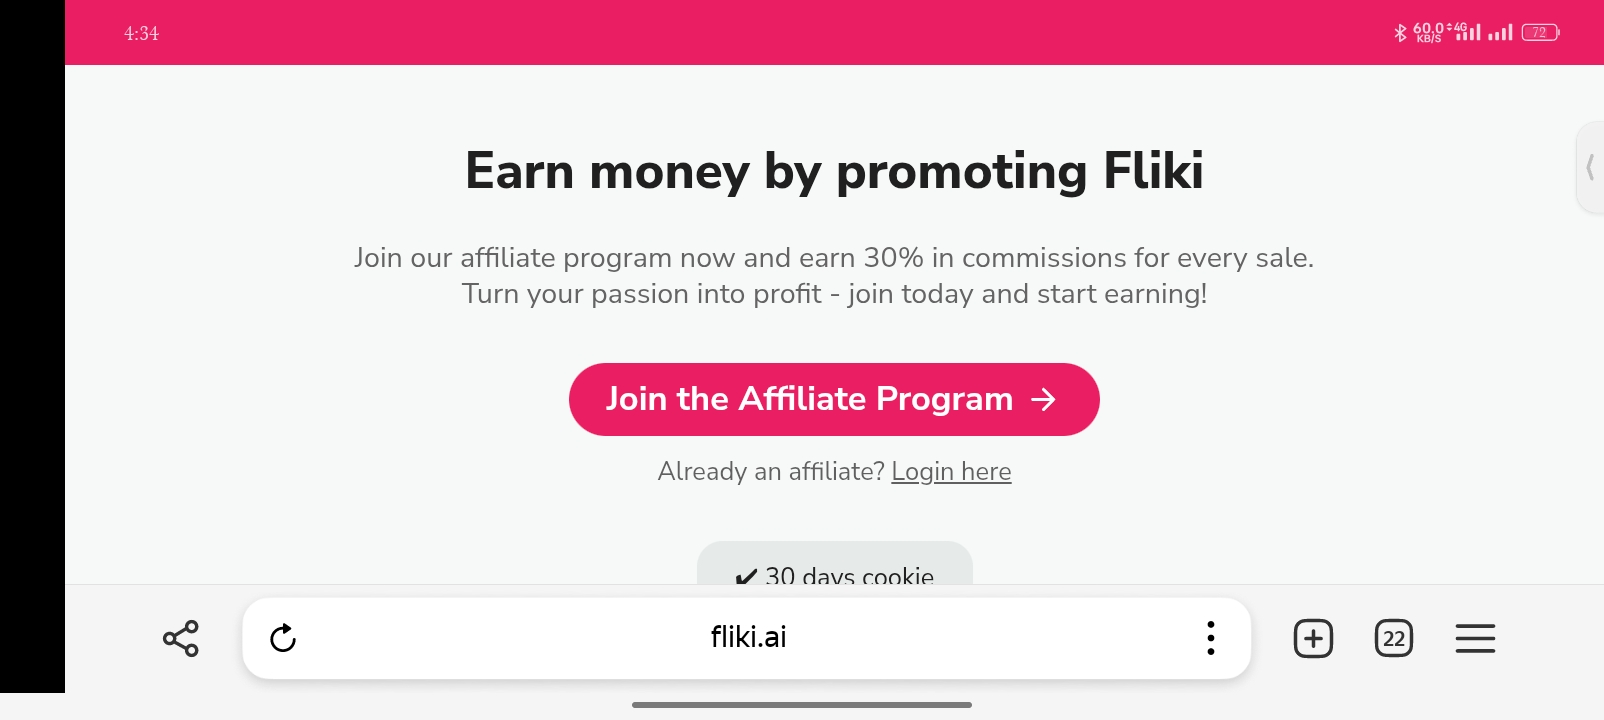Follow the Login here link
Screen dimensions: 1604x720
[x=951, y=471]
